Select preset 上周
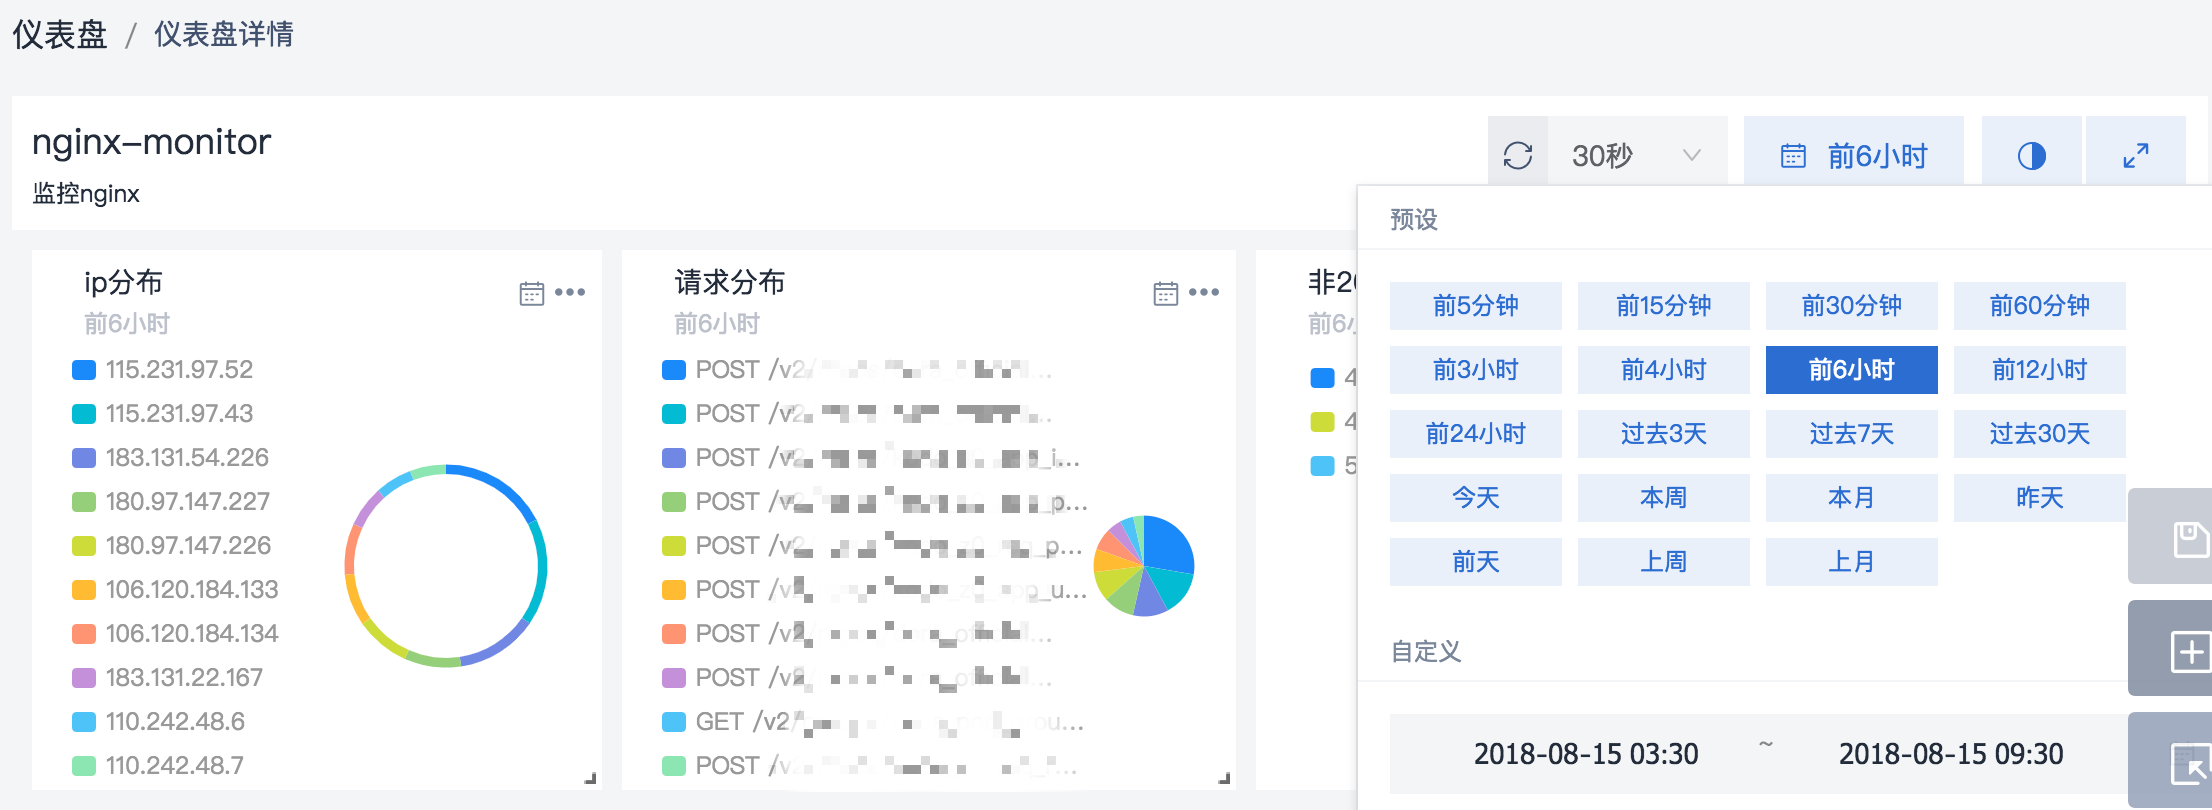This screenshot has height=810, width=2212. click(x=1663, y=561)
